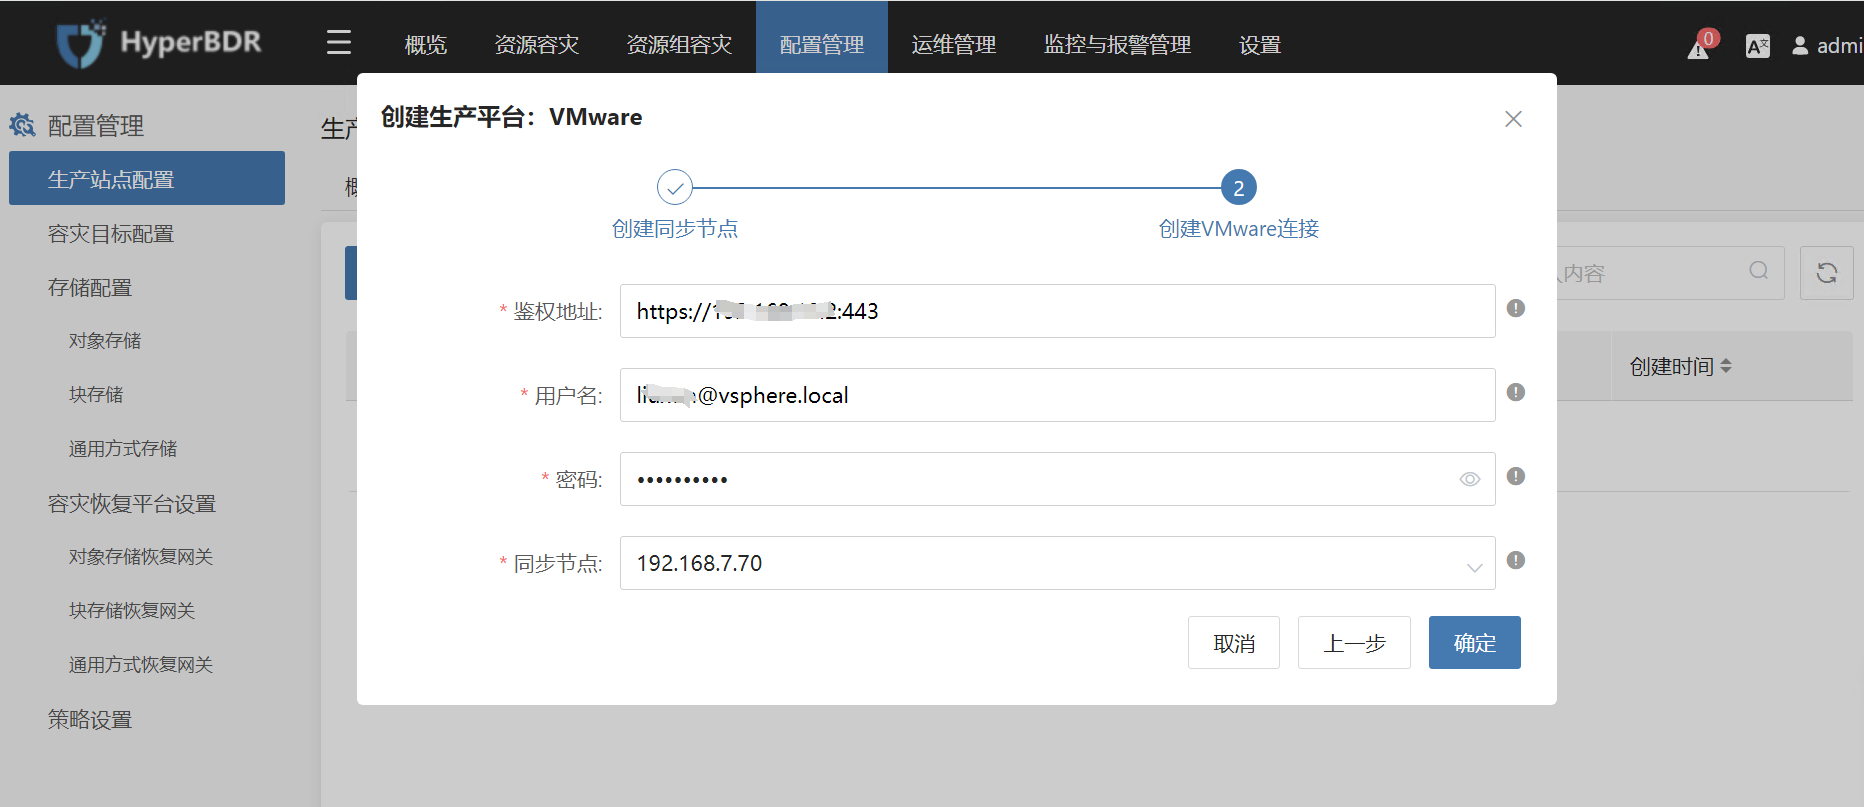Click the 确定 button
Screen dimensions: 1864x807
coord(1475,643)
